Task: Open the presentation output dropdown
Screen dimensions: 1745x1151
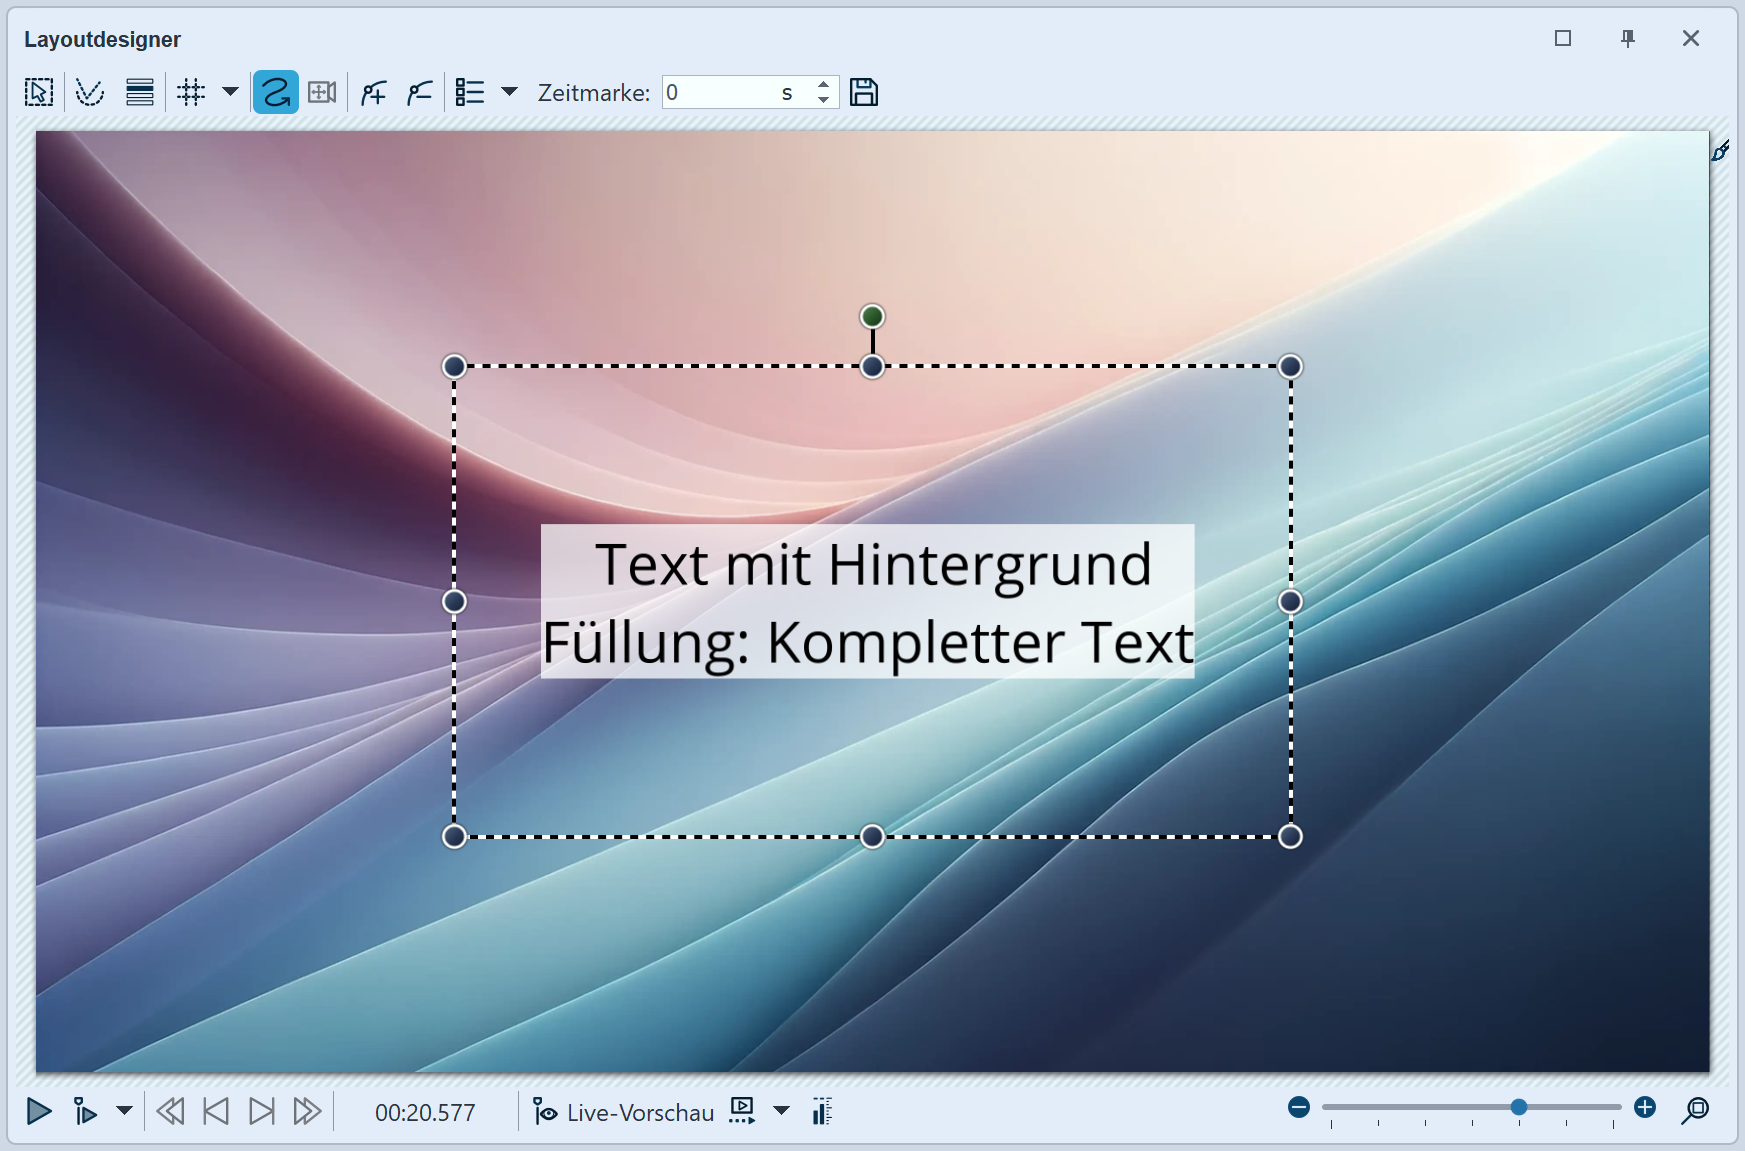Action: pos(781,1111)
